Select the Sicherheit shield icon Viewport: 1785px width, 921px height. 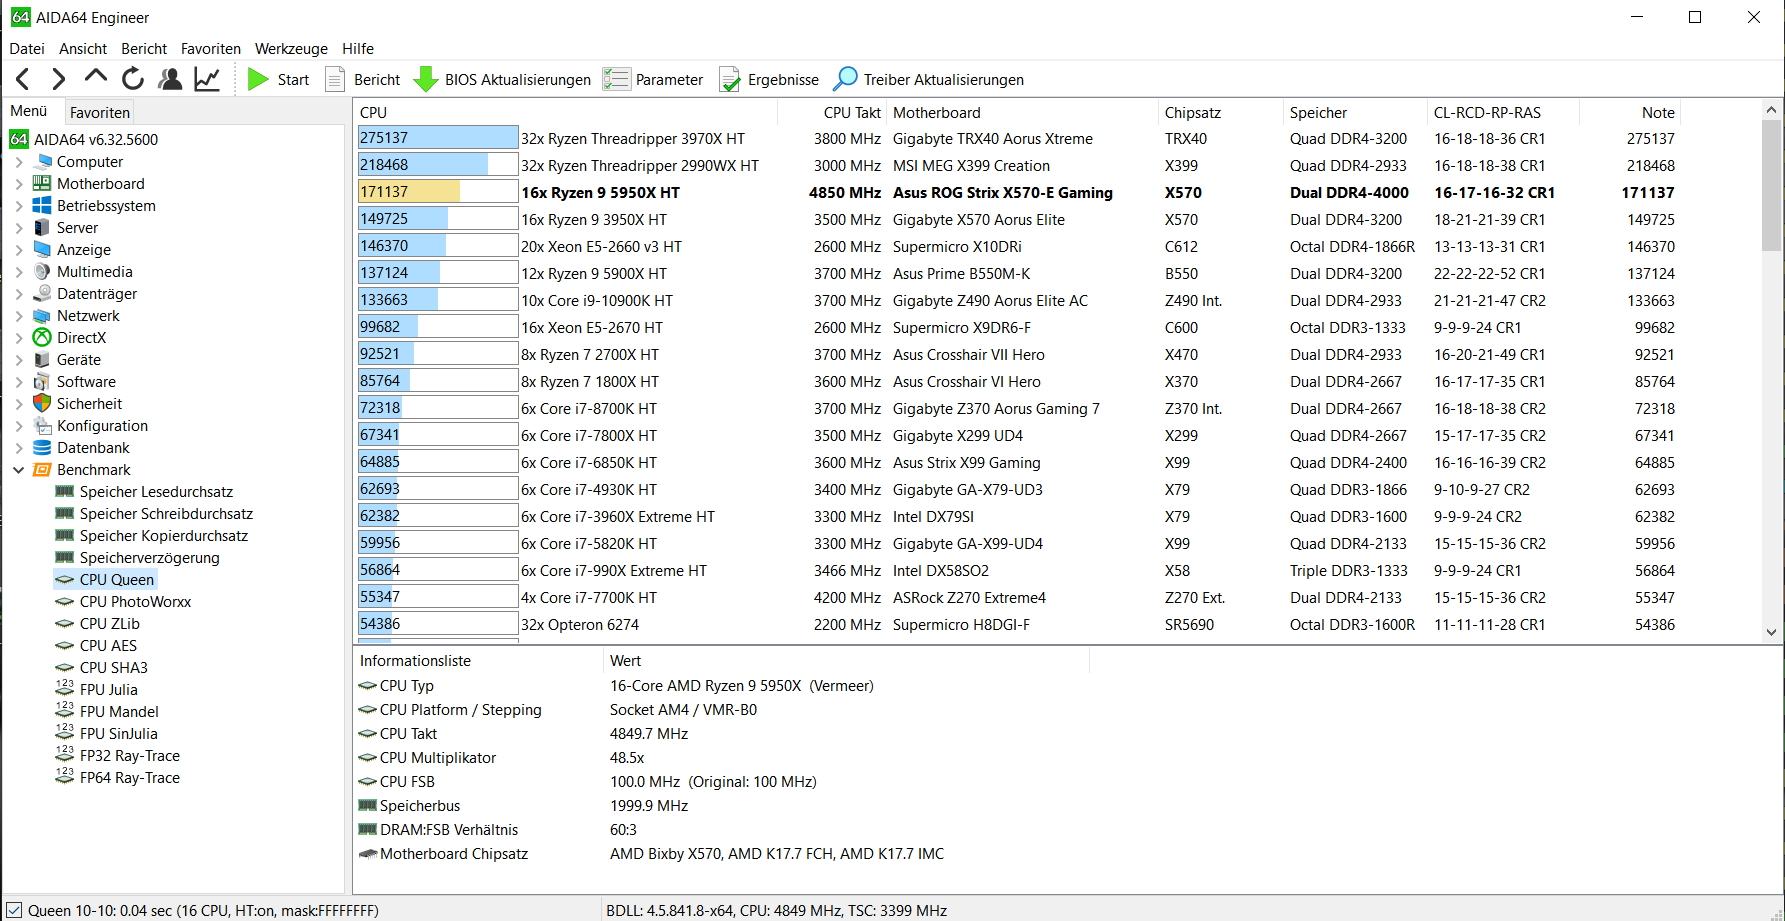pyautogui.click(x=42, y=403)
